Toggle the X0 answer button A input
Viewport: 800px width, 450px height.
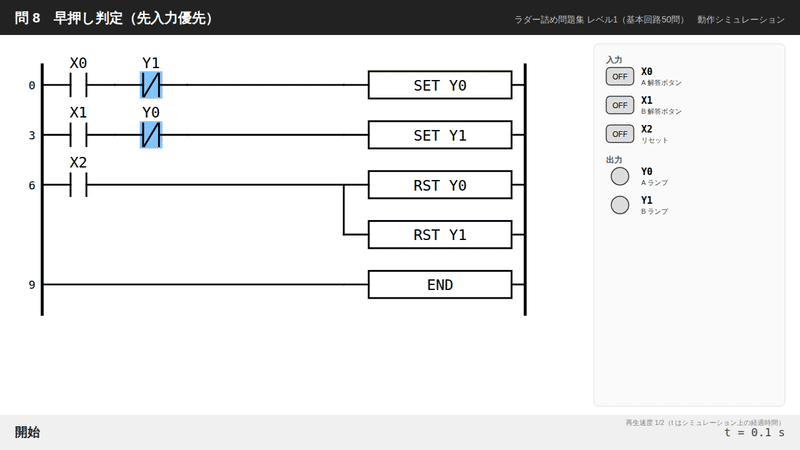point(620,77)
